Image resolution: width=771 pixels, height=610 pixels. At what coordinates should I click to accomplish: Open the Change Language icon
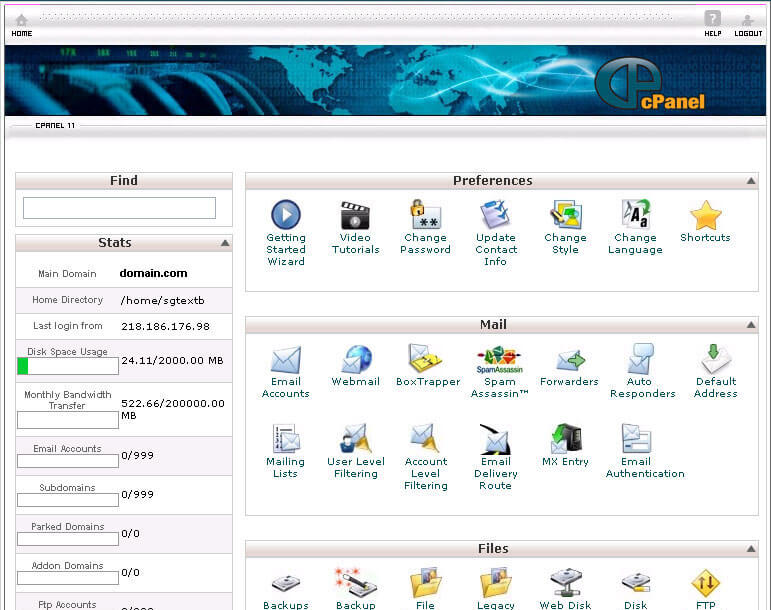(635, 214)
